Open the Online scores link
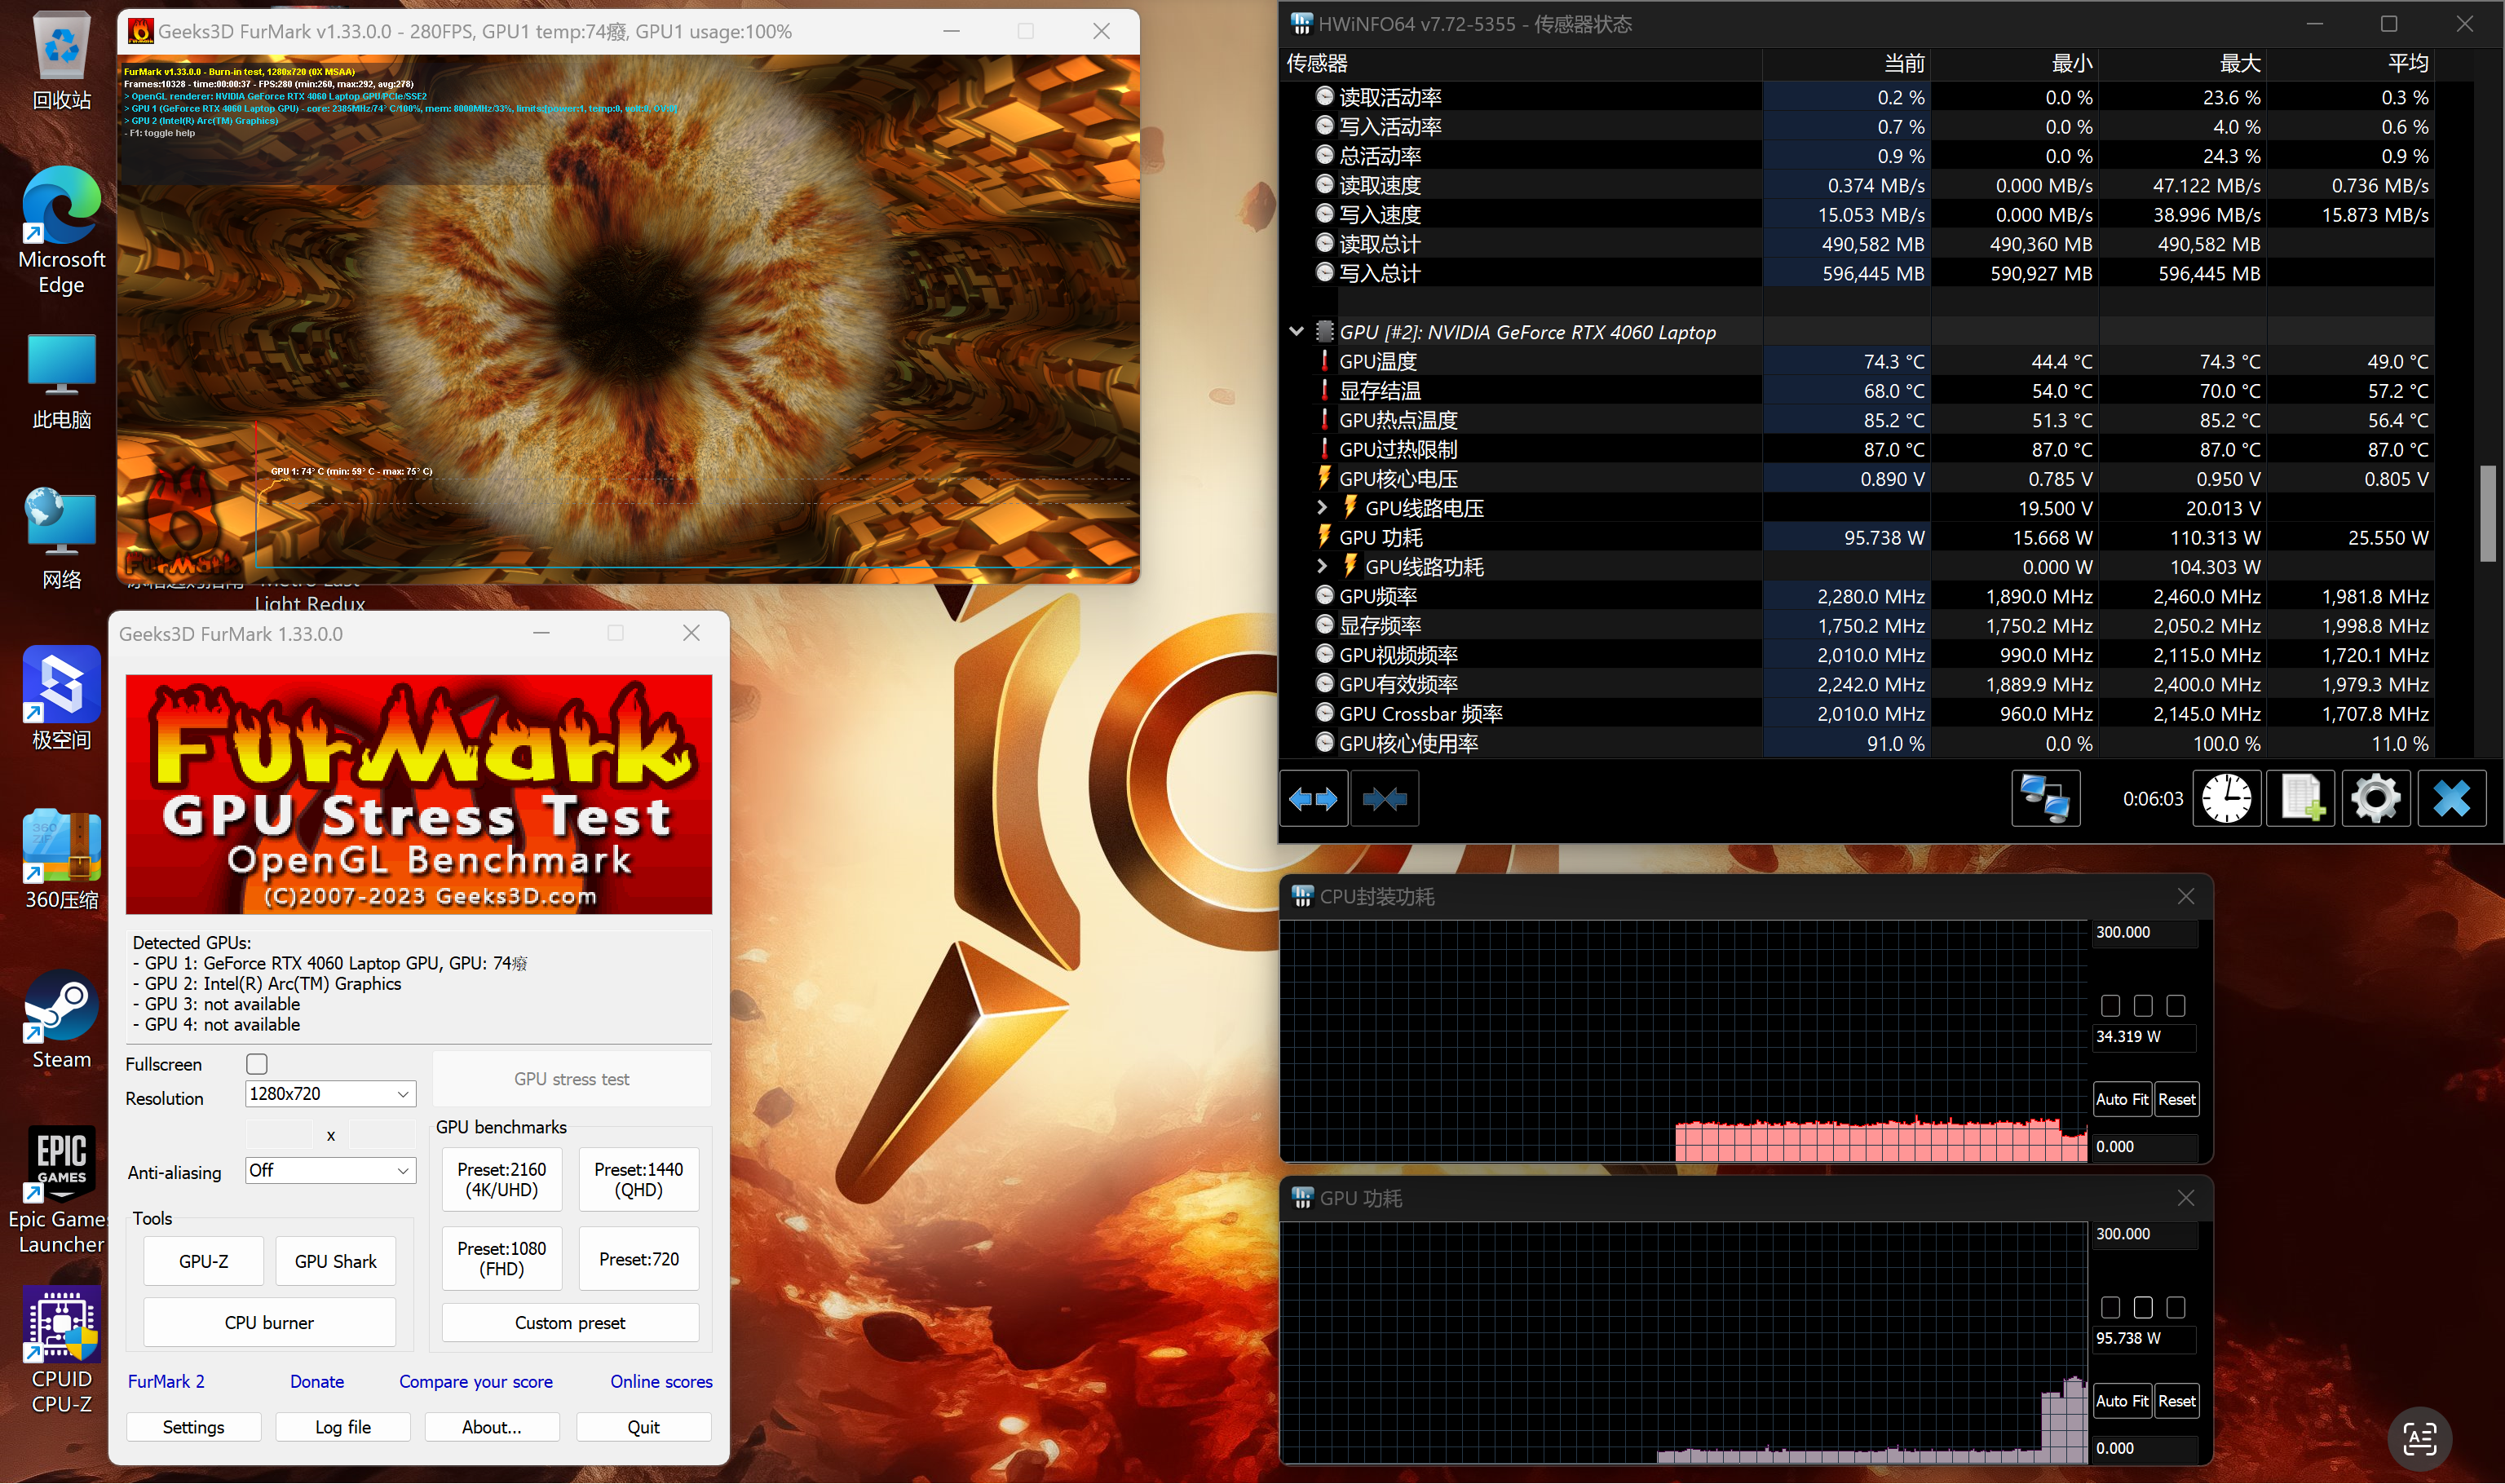Image resolution: width=2505 pixels, height=1484 pixels. [x=662, y=1382]
